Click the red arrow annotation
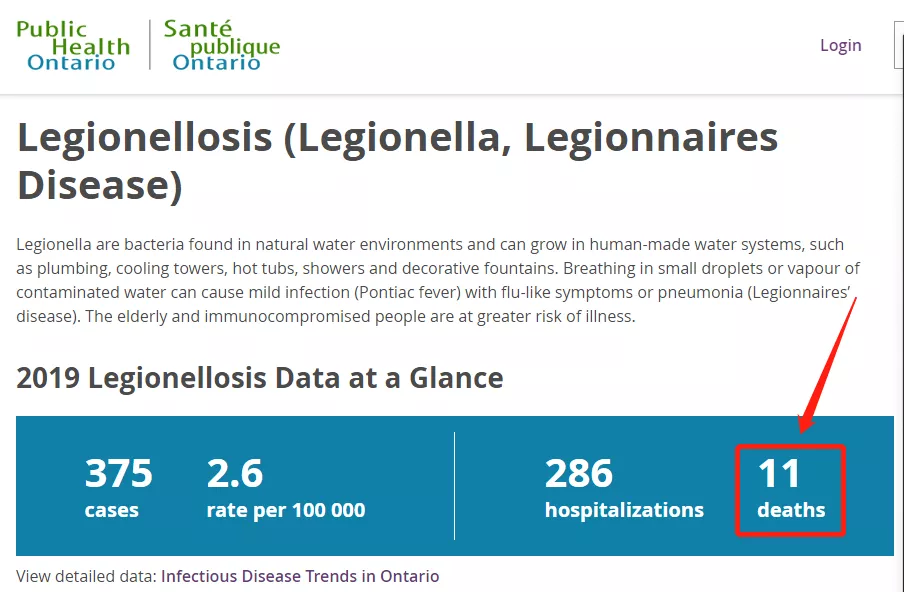This screenshot has width=904, height=592. [x=827, y=365]
